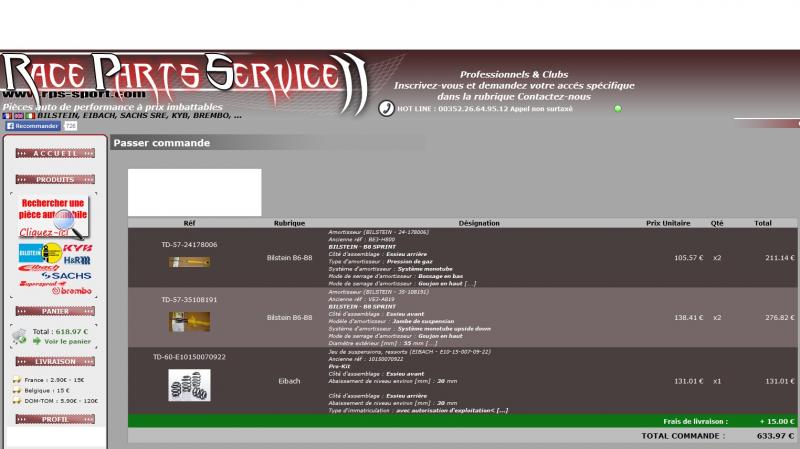Click the Total column header

point(763,223)
